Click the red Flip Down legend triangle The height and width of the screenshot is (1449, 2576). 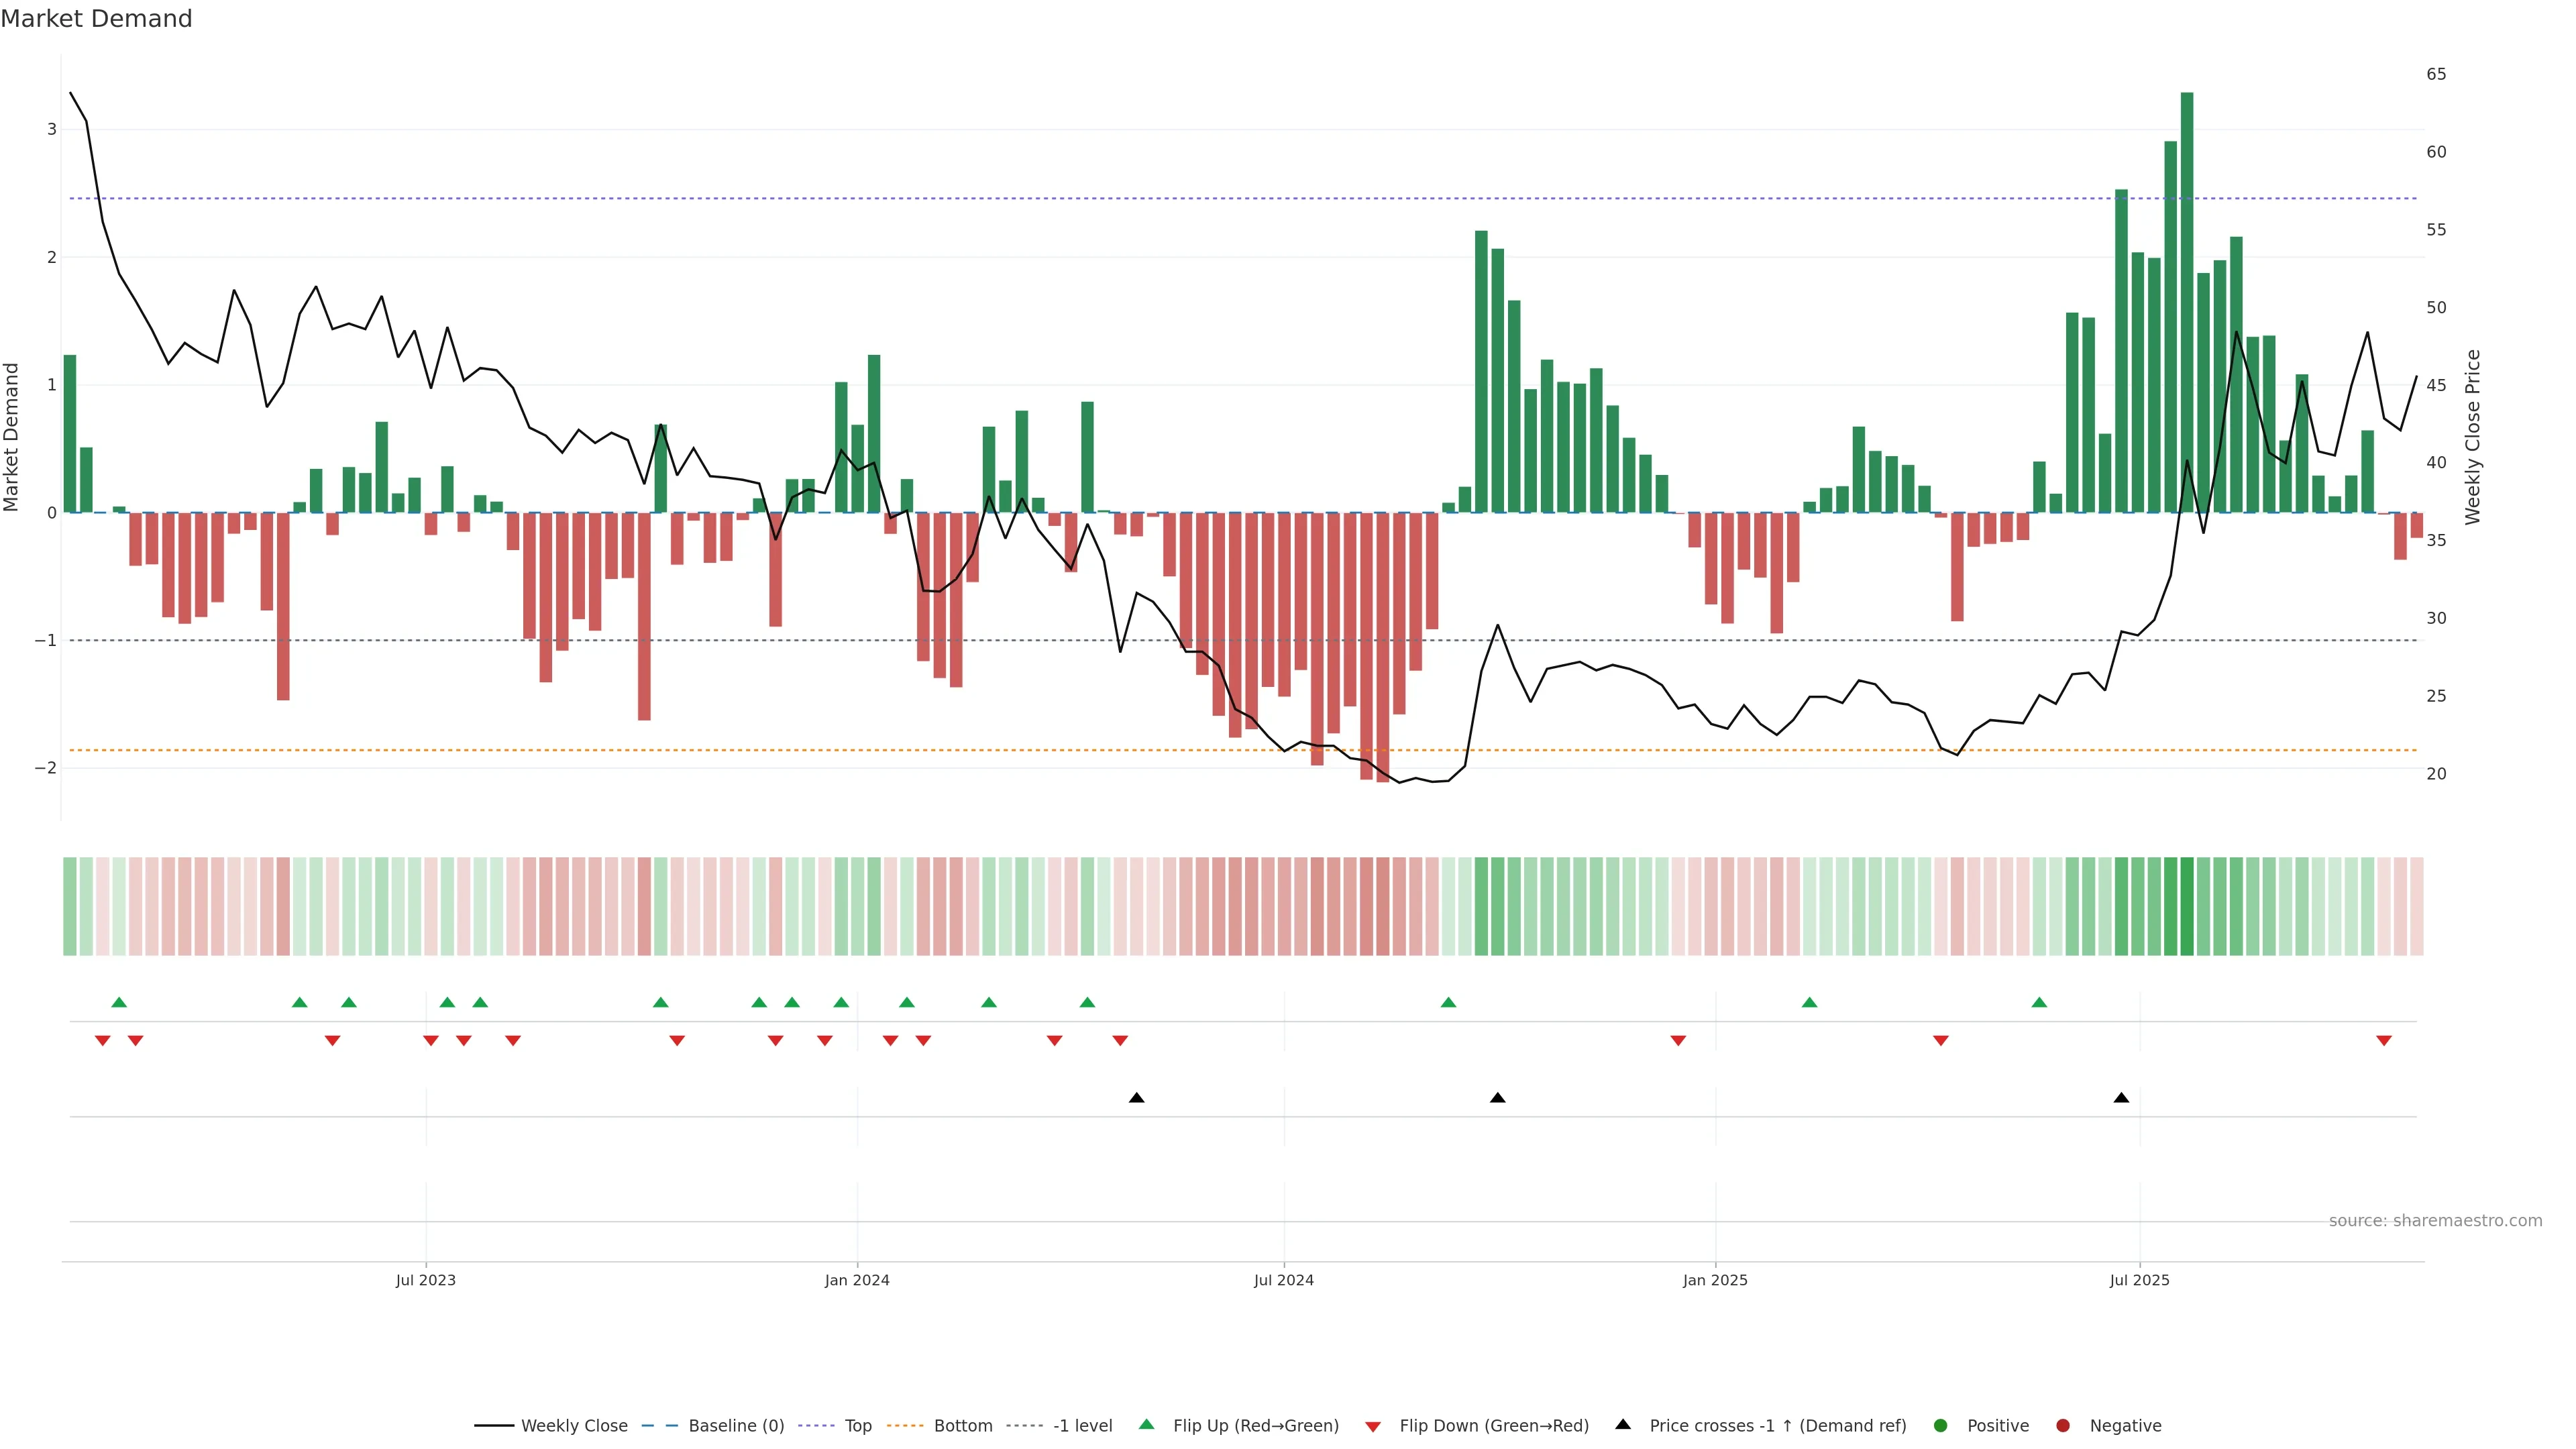pyautogui.click(x=1373, y=1426)
